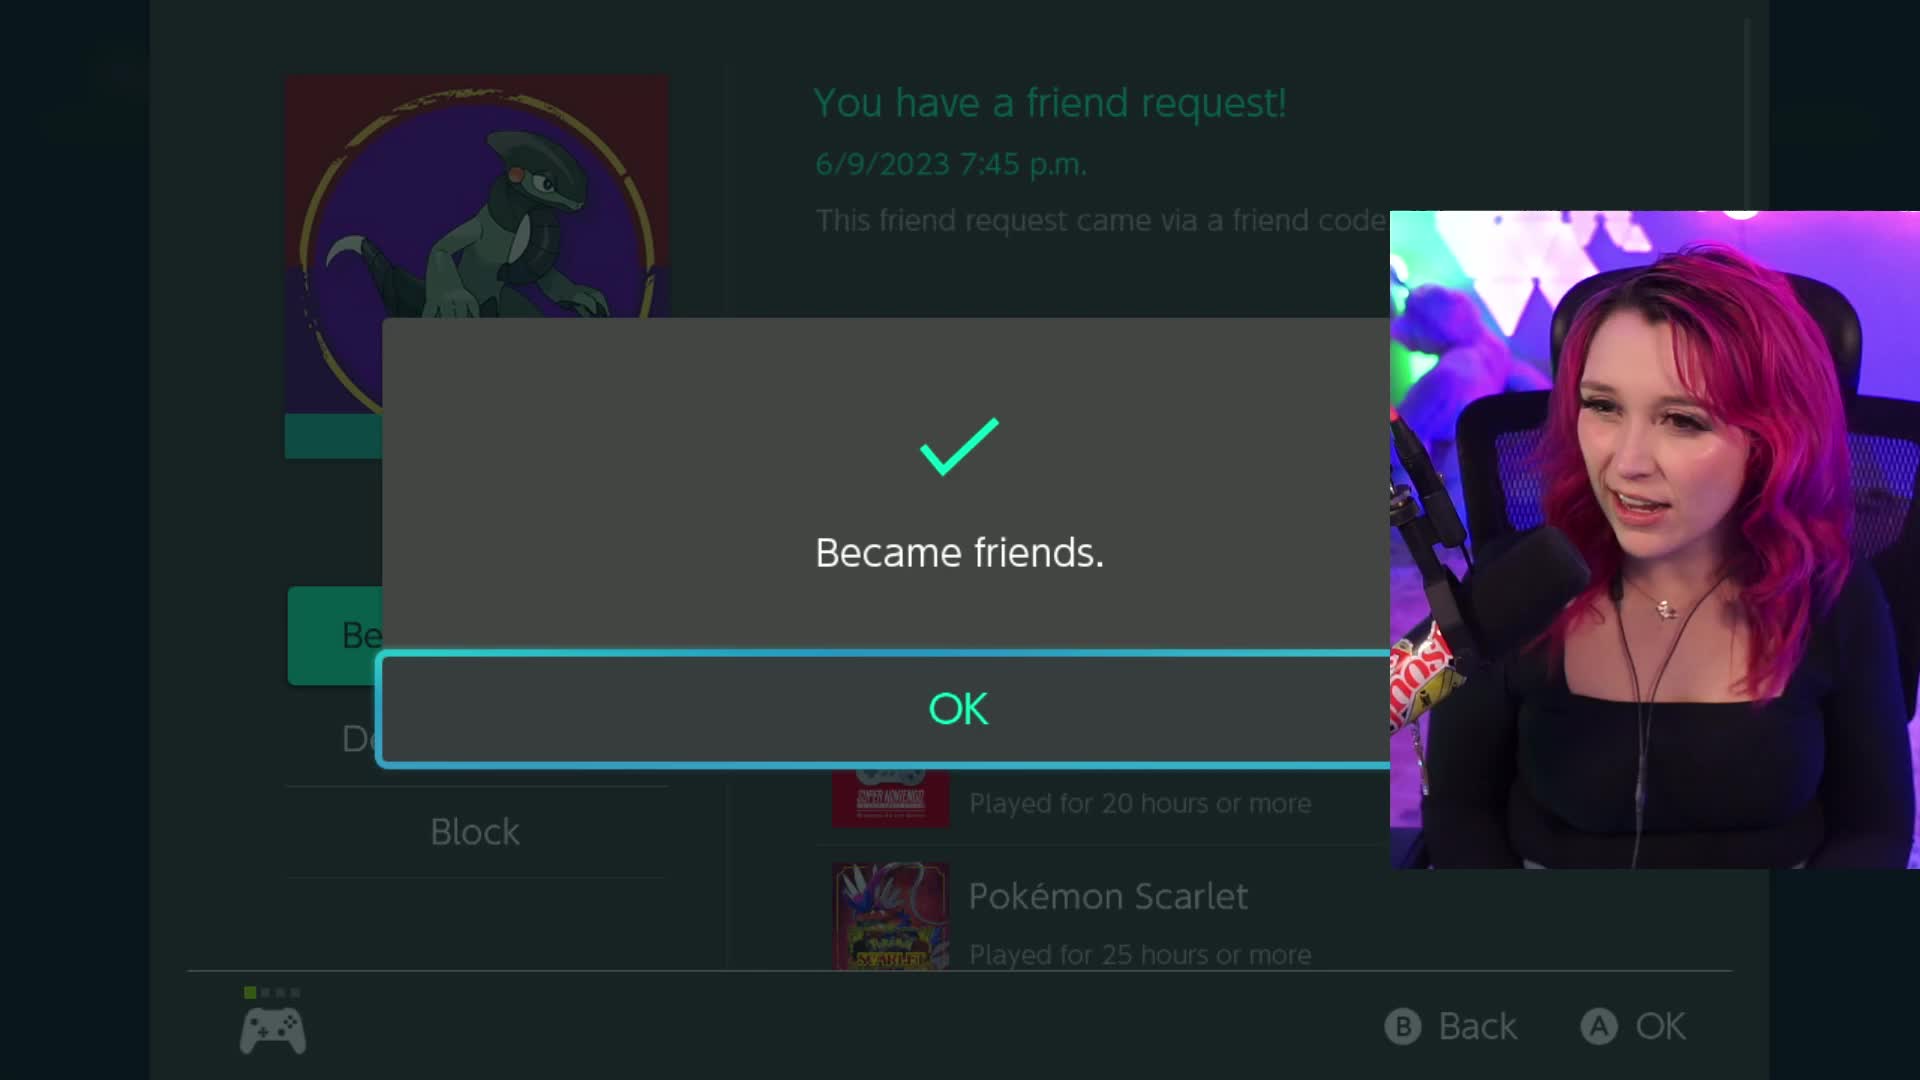The image size is (1920, 1080).
Task: Click the Played for 25 hours text
Action: pos(1140,955)
